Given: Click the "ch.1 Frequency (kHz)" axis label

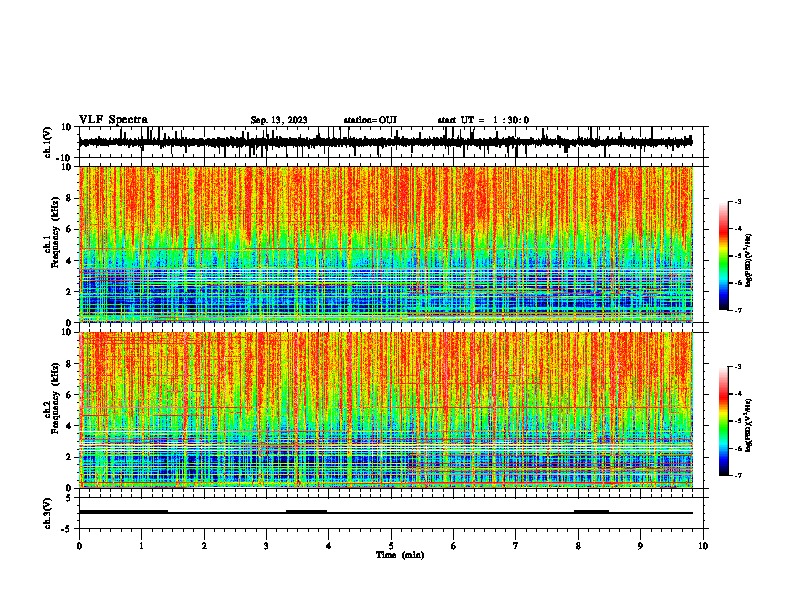Looking at the screenshot, I should click(x=51, y=232).
